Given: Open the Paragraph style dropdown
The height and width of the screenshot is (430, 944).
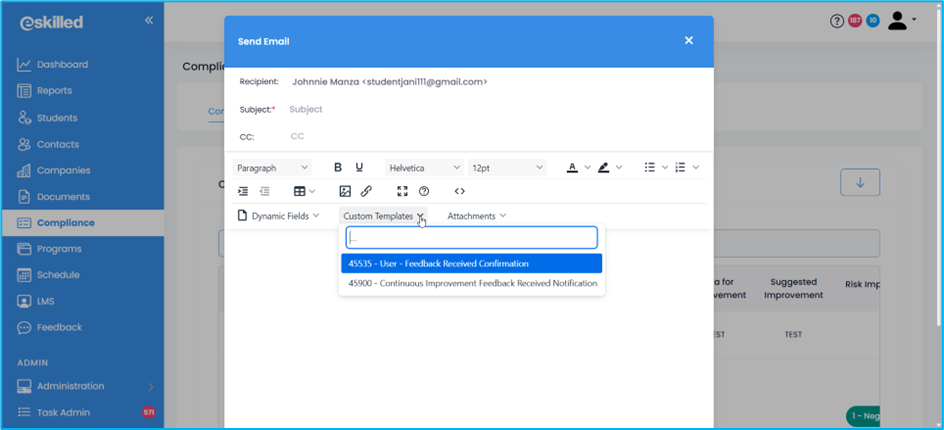Looking at the screenshot, I should coord(272,168).
